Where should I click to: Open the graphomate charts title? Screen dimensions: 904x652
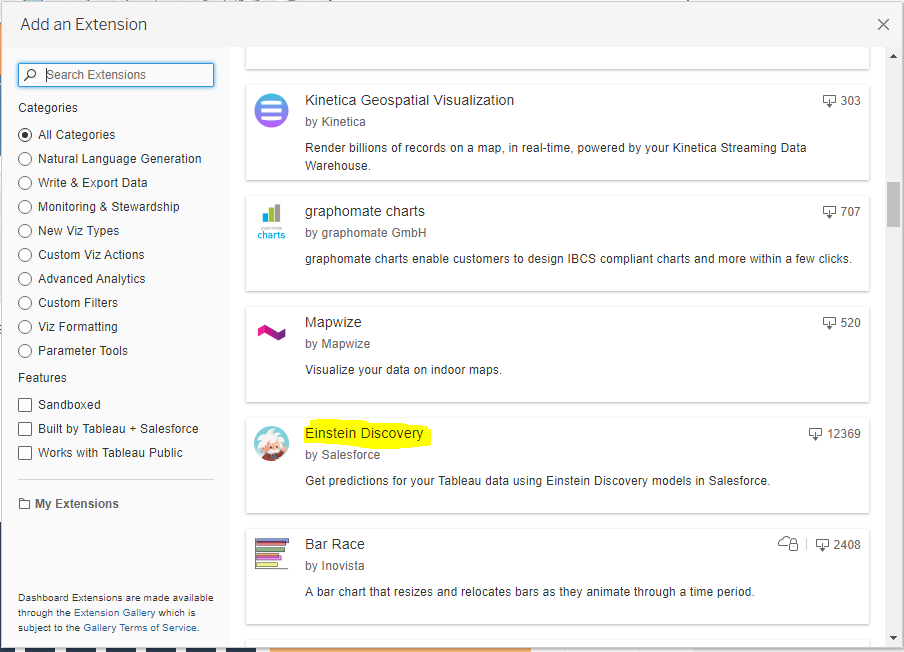pos(365,212)
